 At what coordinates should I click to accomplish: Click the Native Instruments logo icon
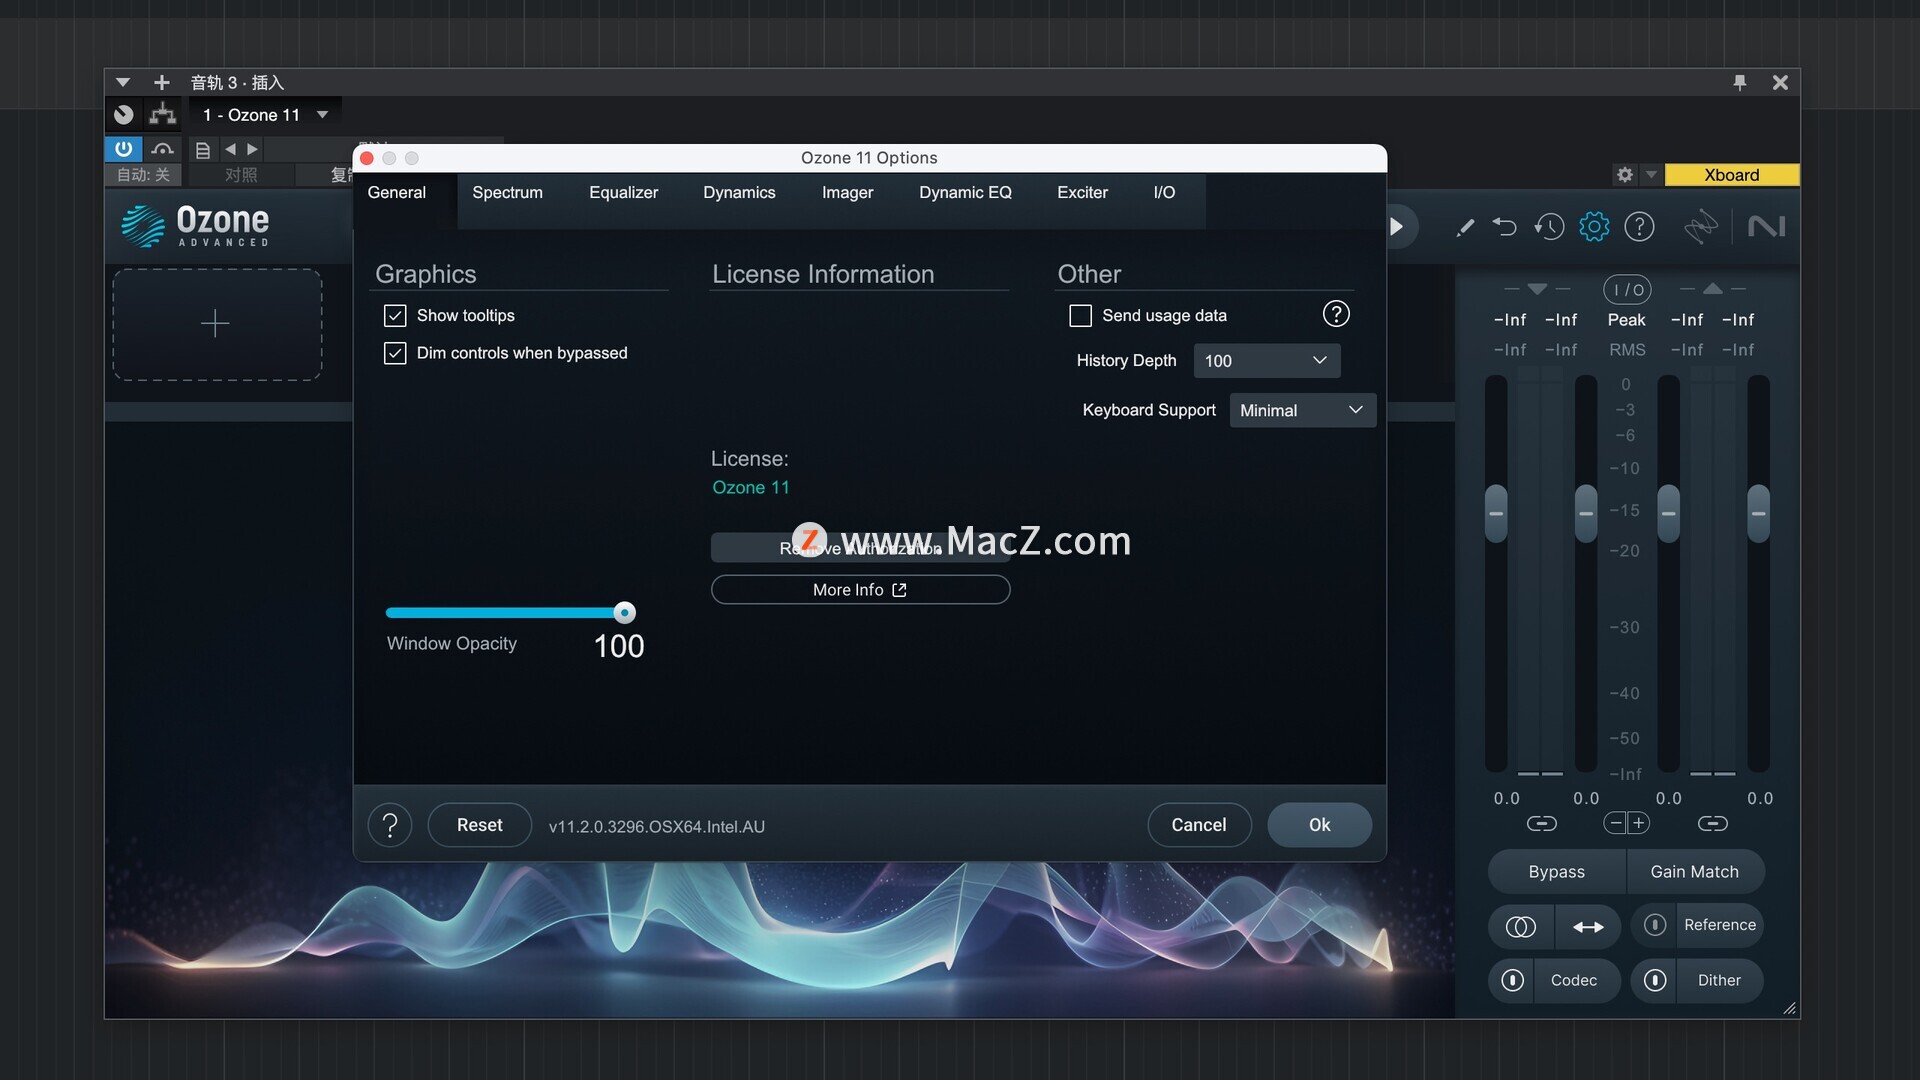(x=1766, y=227)
